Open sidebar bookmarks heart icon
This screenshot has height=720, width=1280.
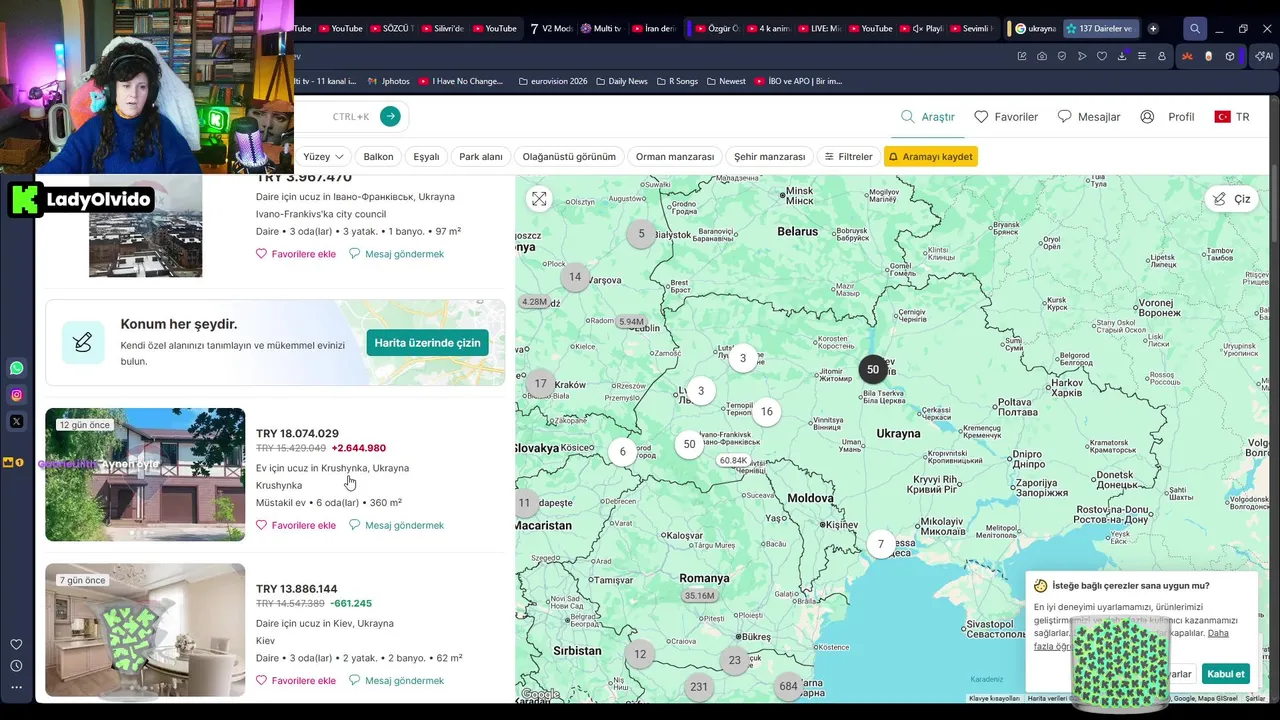tap(16, 644)
